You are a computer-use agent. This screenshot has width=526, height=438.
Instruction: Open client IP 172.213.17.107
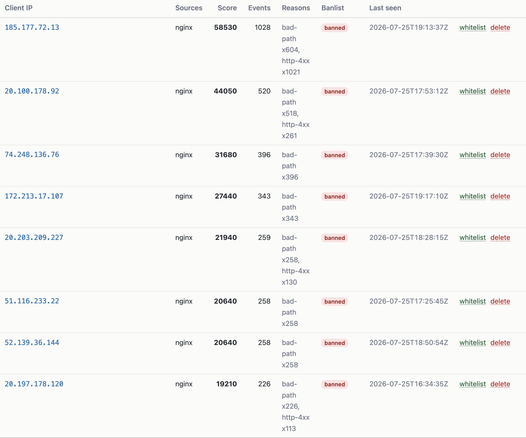(x=34, y=196)
